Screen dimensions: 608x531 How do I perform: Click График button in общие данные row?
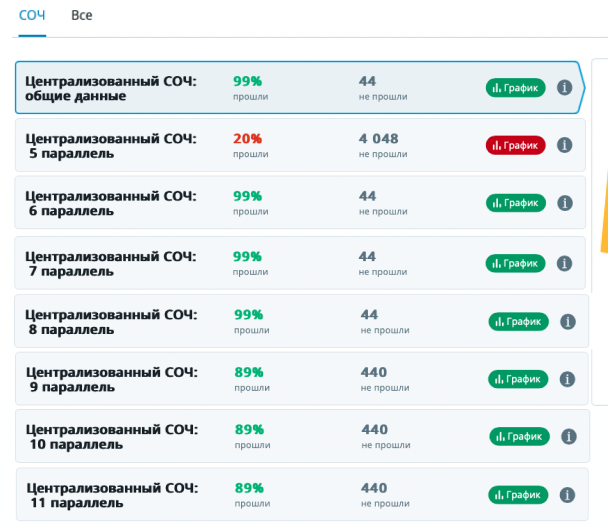(x=516, y=88)
